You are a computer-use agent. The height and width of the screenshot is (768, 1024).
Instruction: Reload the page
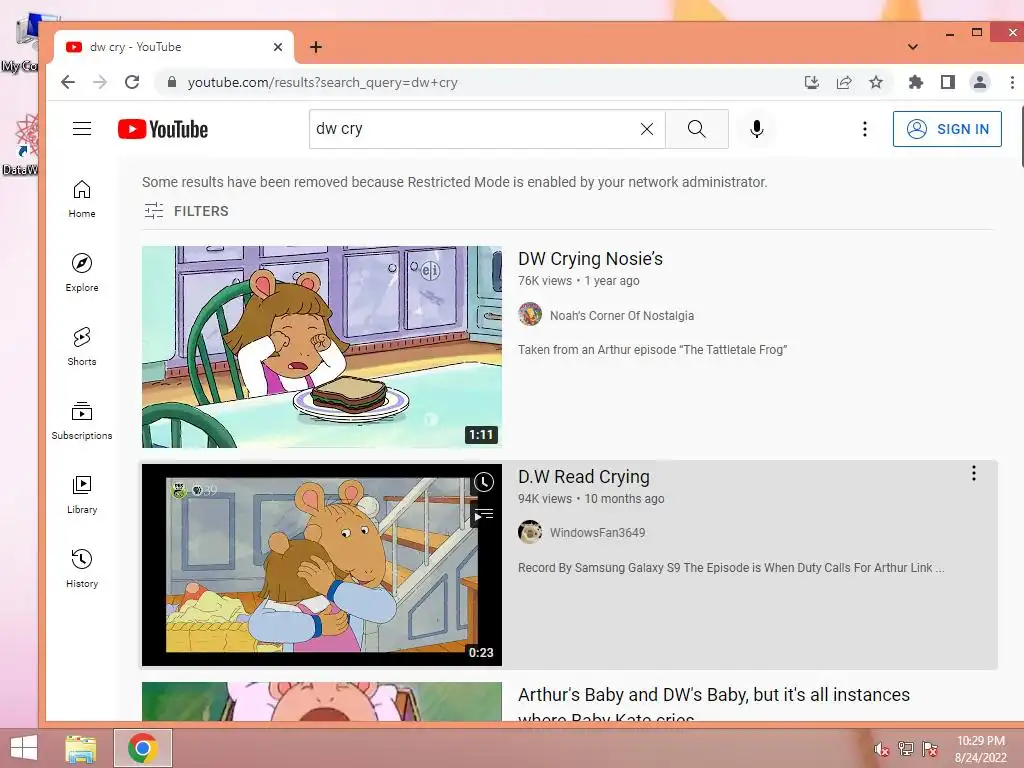point(132,82)
